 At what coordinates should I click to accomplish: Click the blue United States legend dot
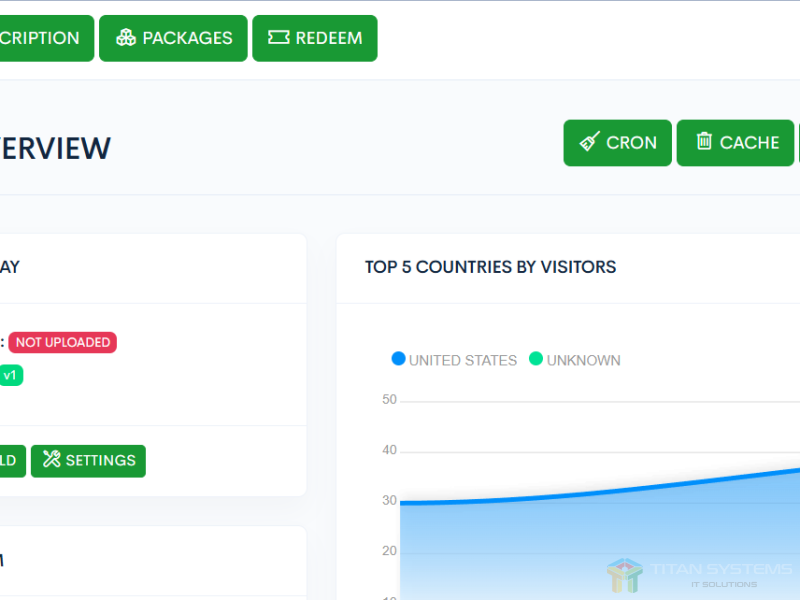[x=398, y=359]
